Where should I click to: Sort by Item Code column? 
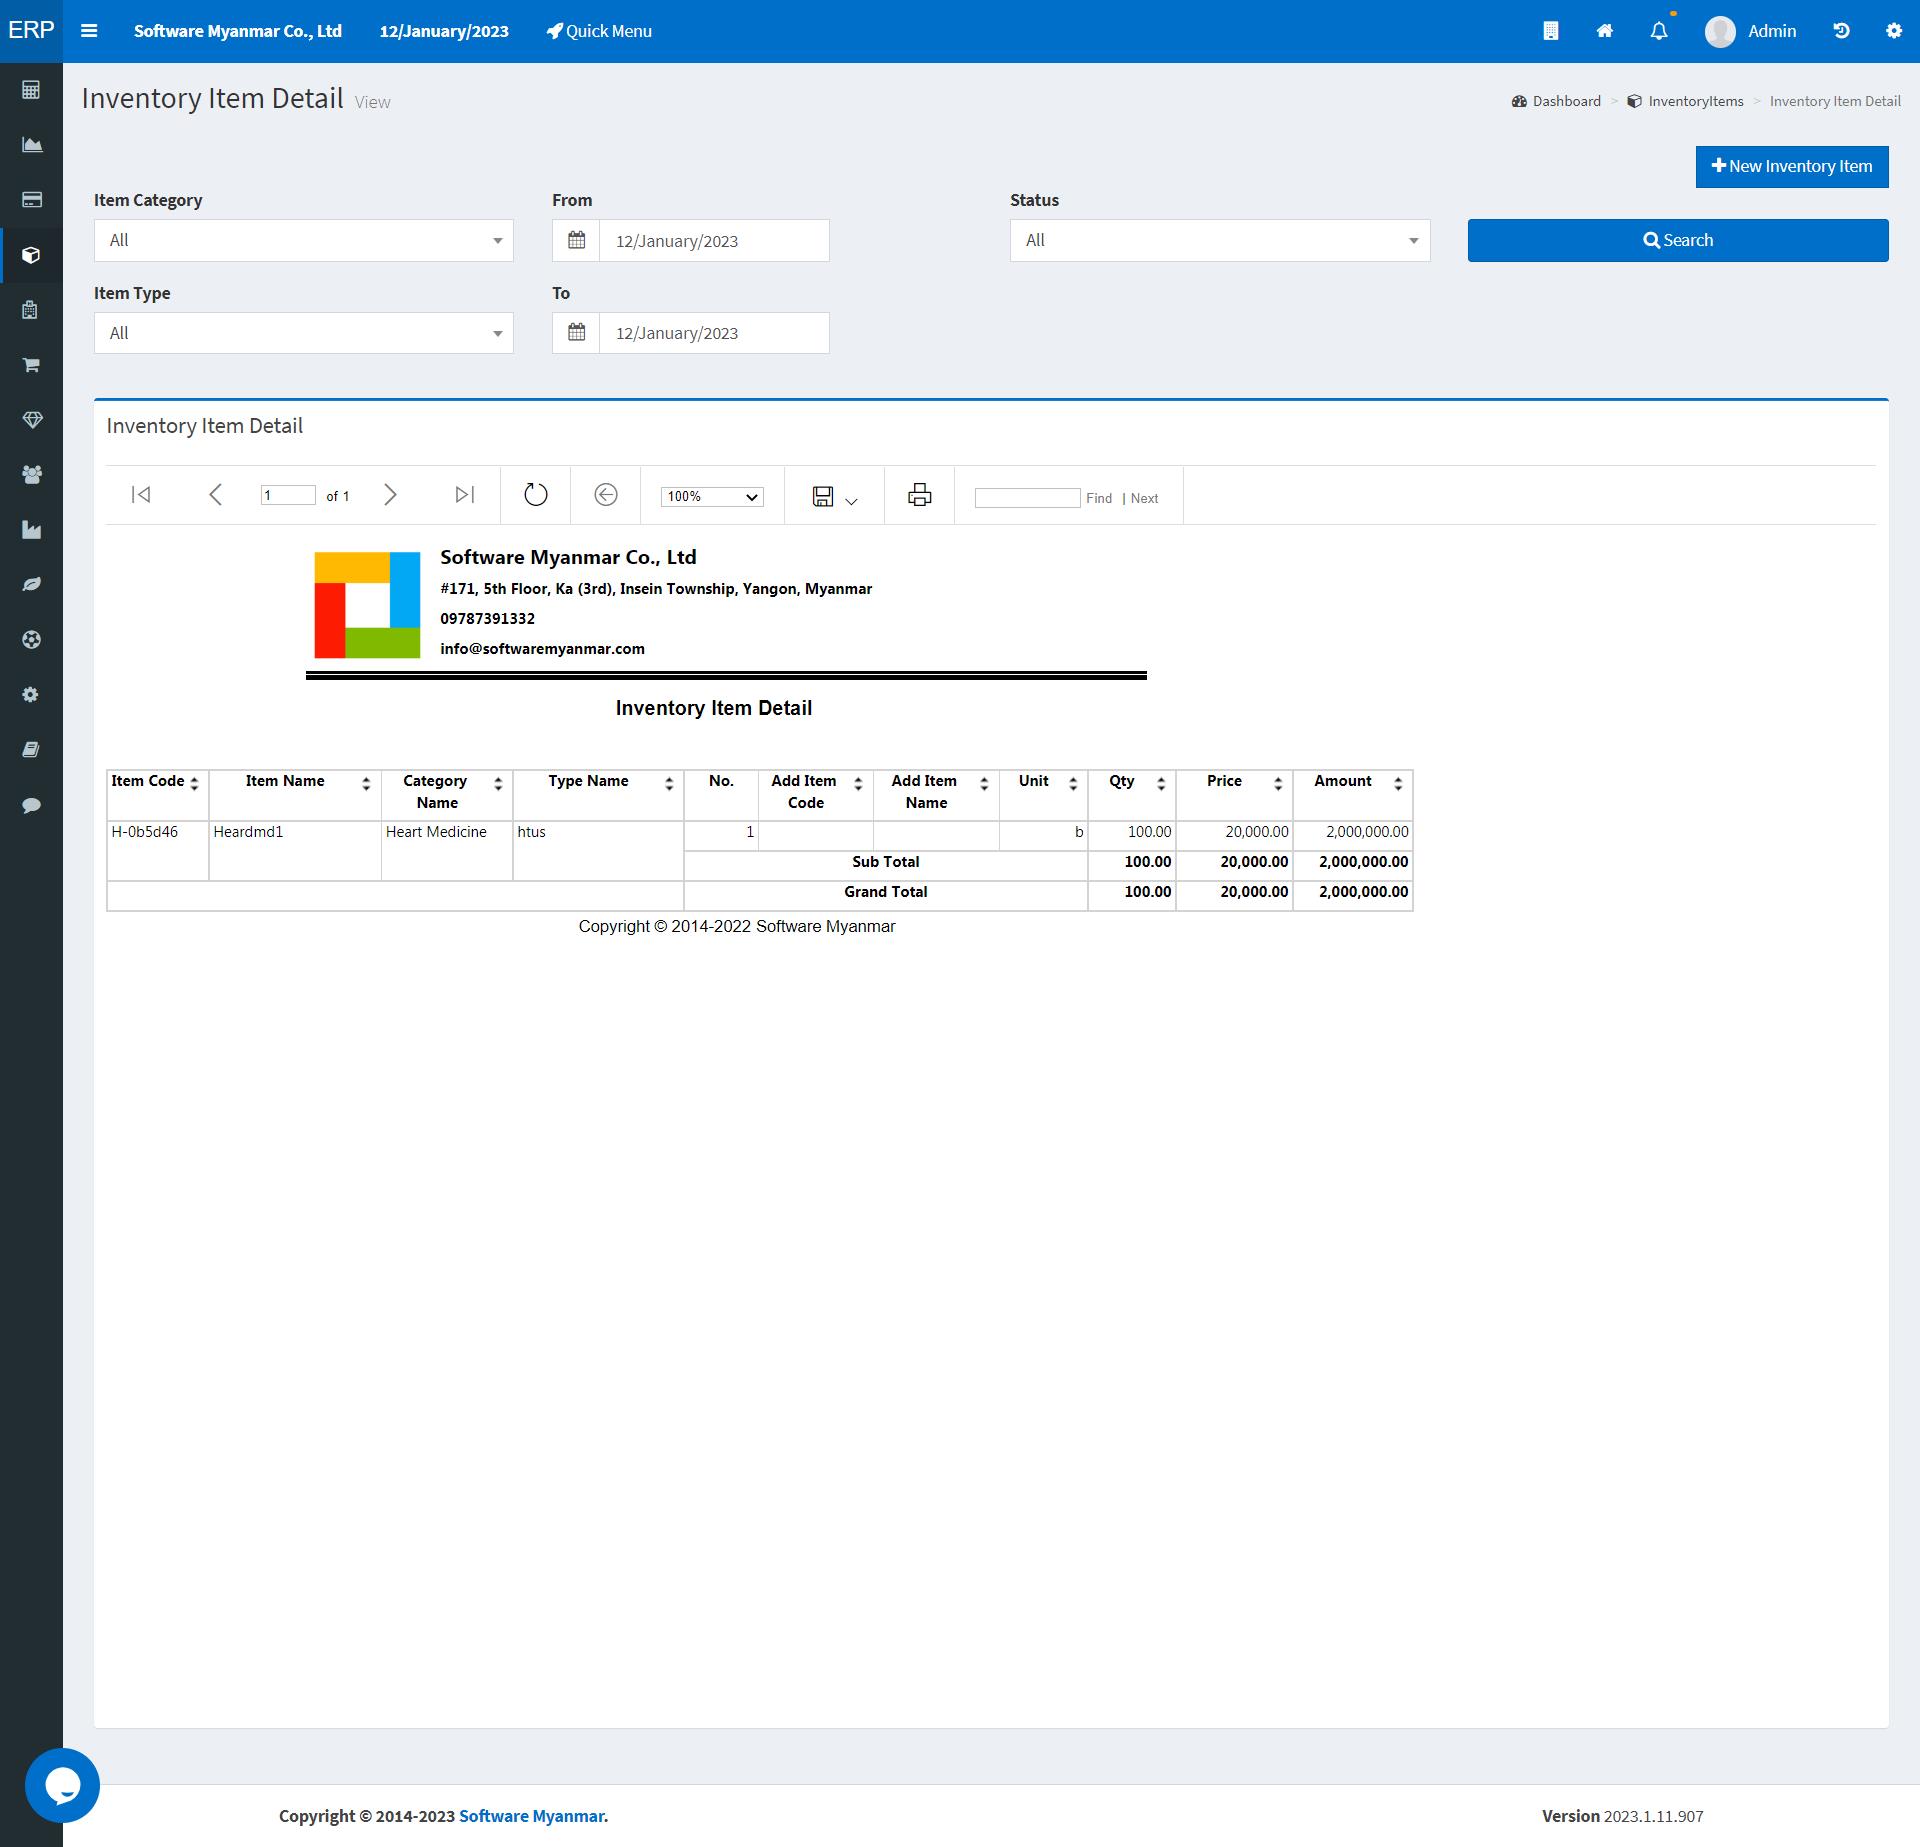pyautogui.click(x=194, y=784)
